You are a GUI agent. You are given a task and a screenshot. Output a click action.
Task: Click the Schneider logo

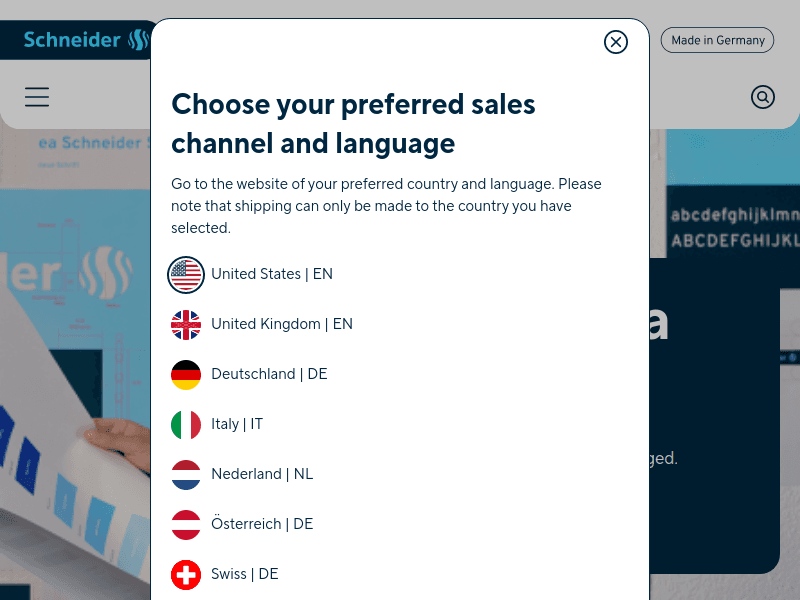tap(85, 40)
